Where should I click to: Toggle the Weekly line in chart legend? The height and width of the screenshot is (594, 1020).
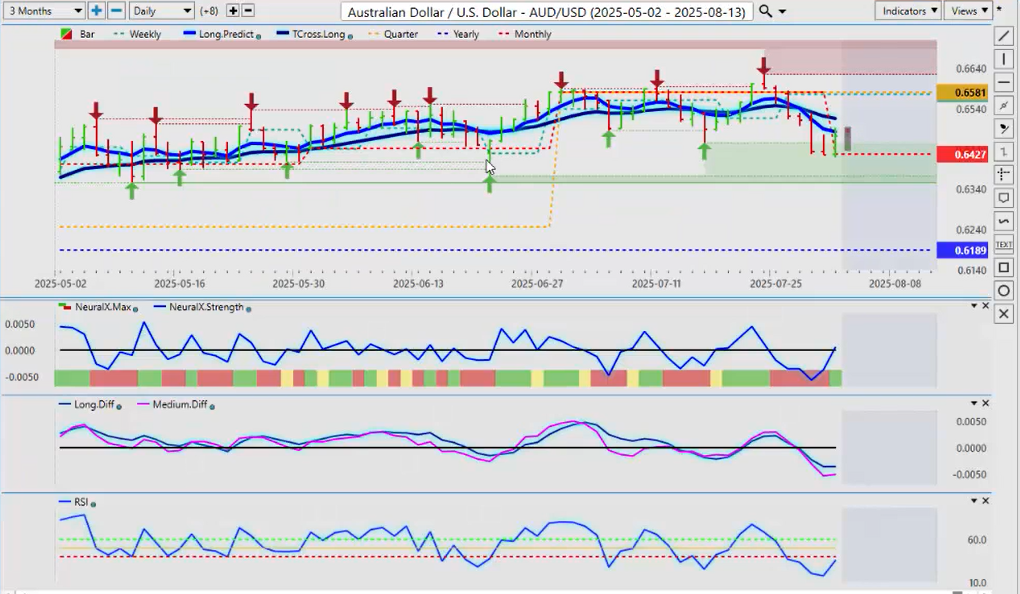click(138, 34)
